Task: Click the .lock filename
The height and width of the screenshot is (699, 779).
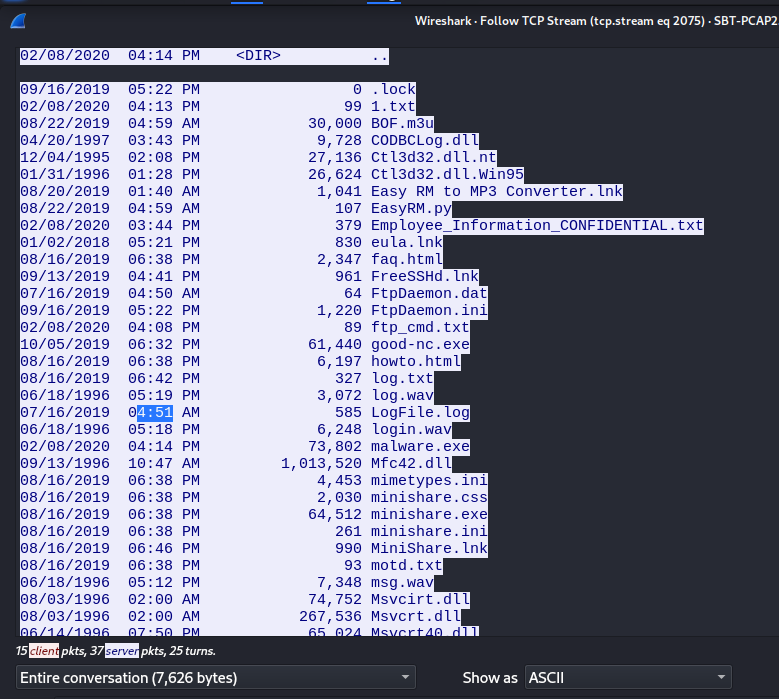Action: click(393, 89)
